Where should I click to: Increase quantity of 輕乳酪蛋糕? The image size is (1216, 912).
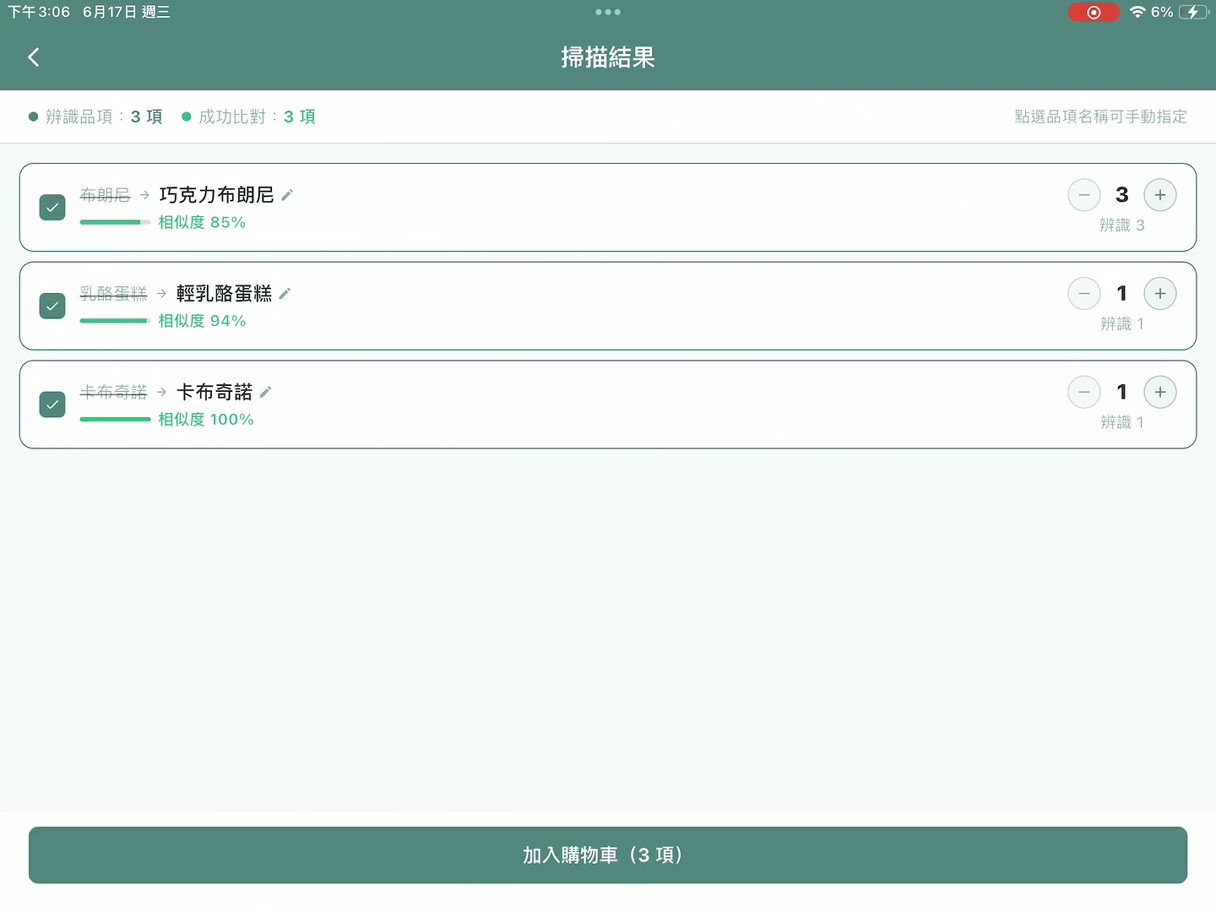(x=1160, y=293)
